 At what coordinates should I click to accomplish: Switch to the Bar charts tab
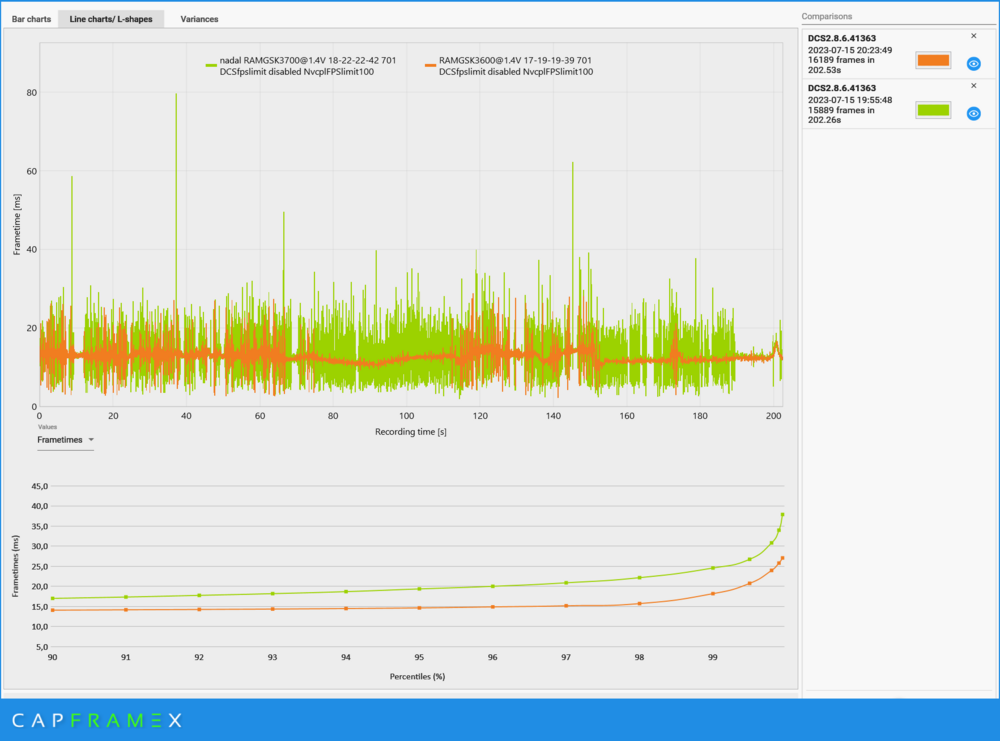31,18
